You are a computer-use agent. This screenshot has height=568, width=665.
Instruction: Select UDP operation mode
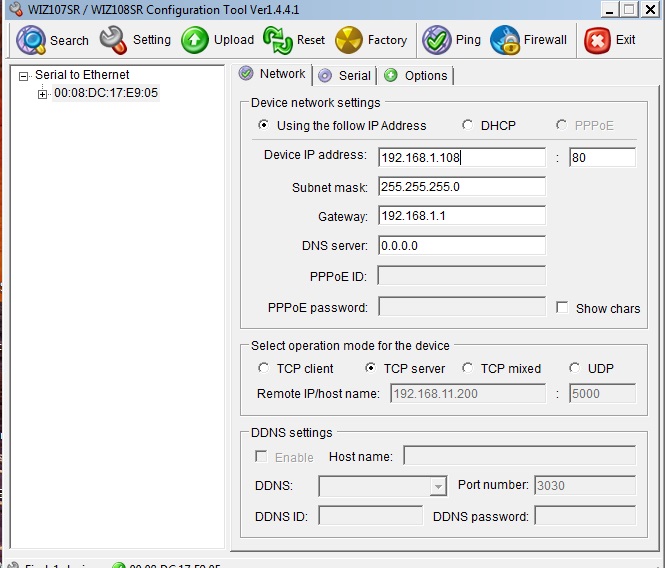point(575,367)
